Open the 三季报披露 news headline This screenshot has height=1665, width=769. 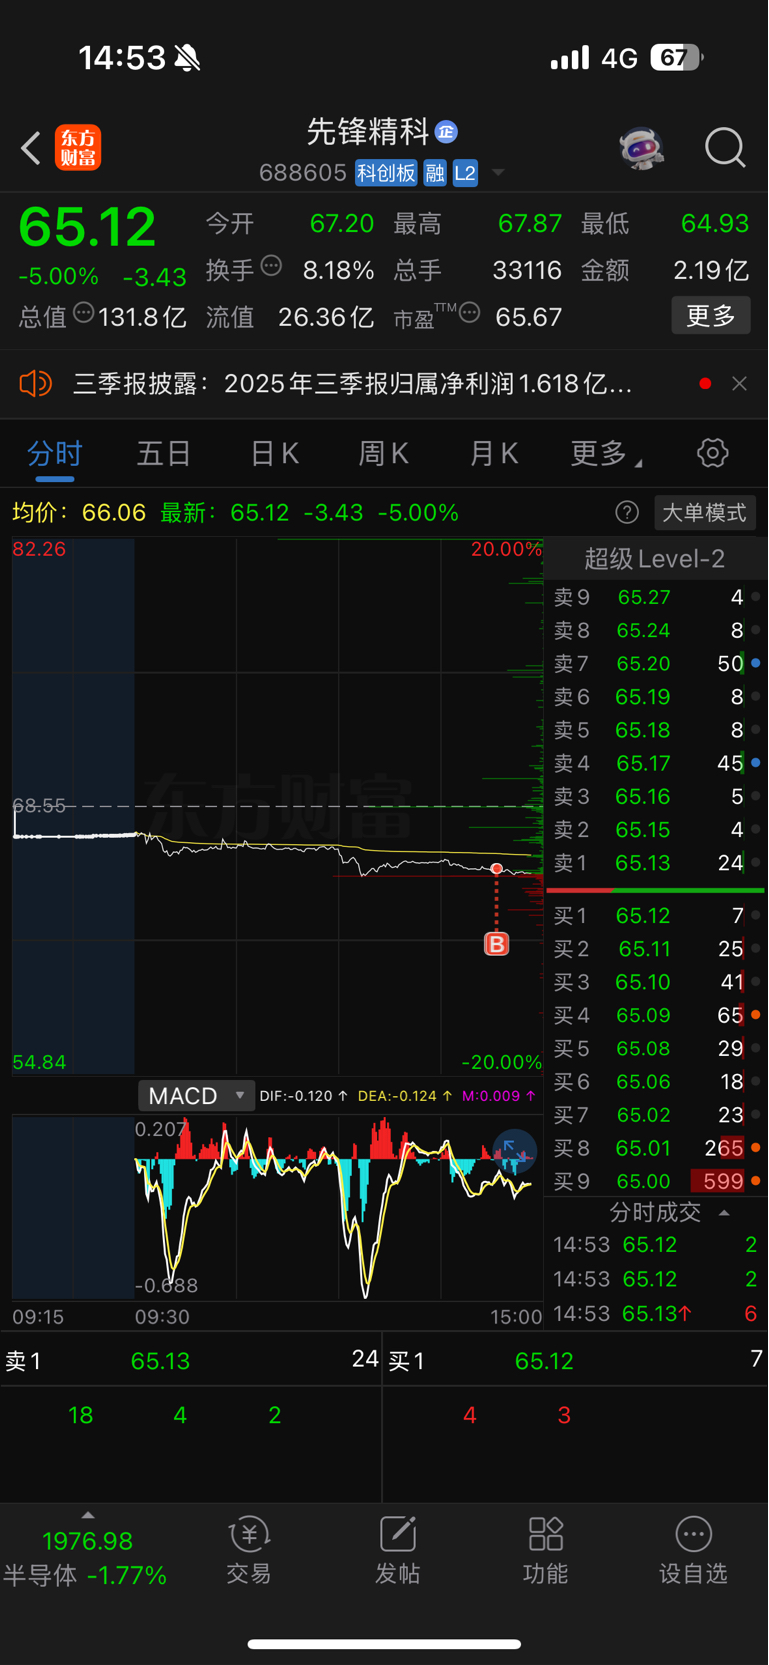pyautogui.click(x=352, y=384)
